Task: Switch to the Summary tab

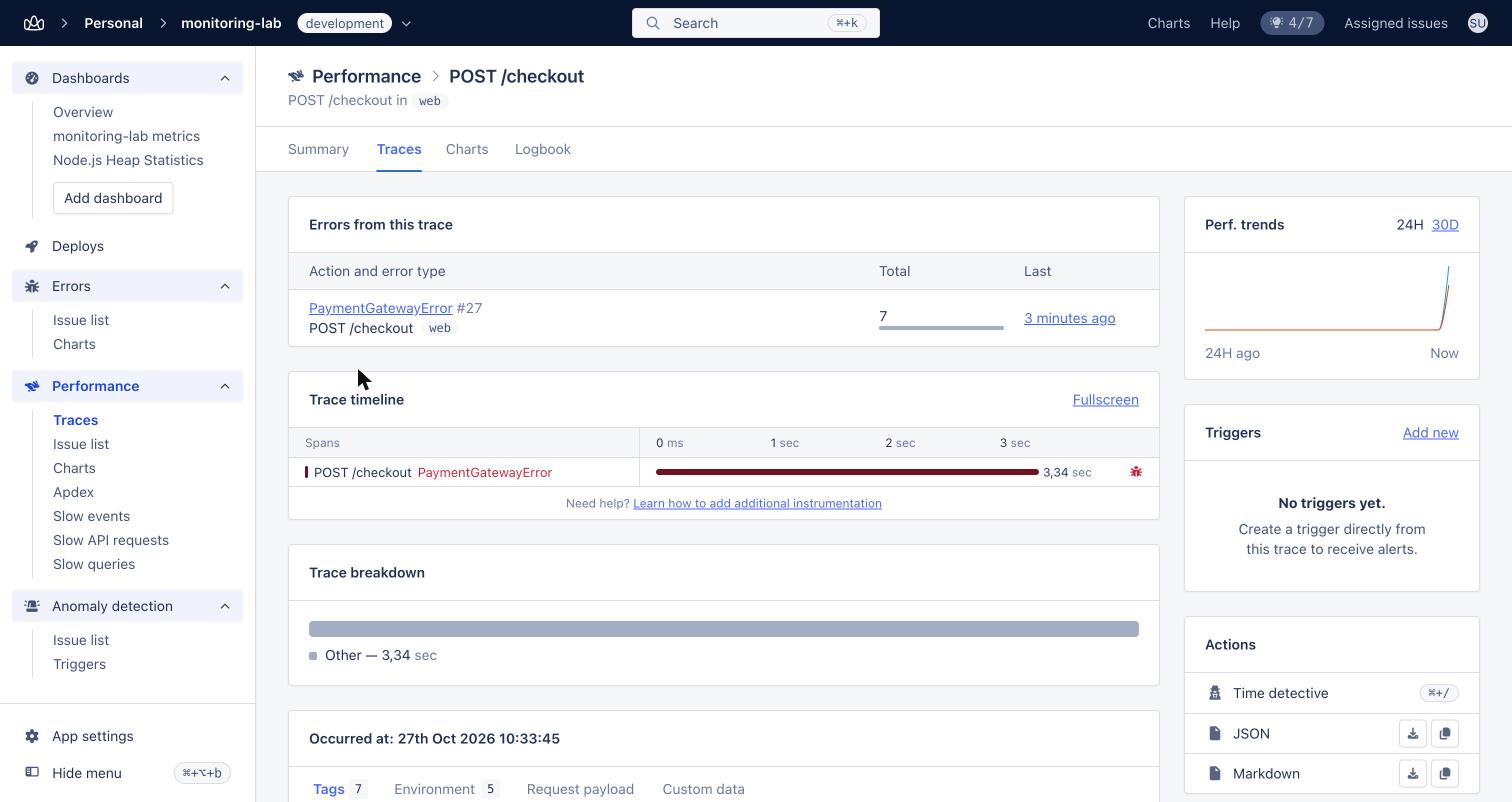Action: point(318,149)
